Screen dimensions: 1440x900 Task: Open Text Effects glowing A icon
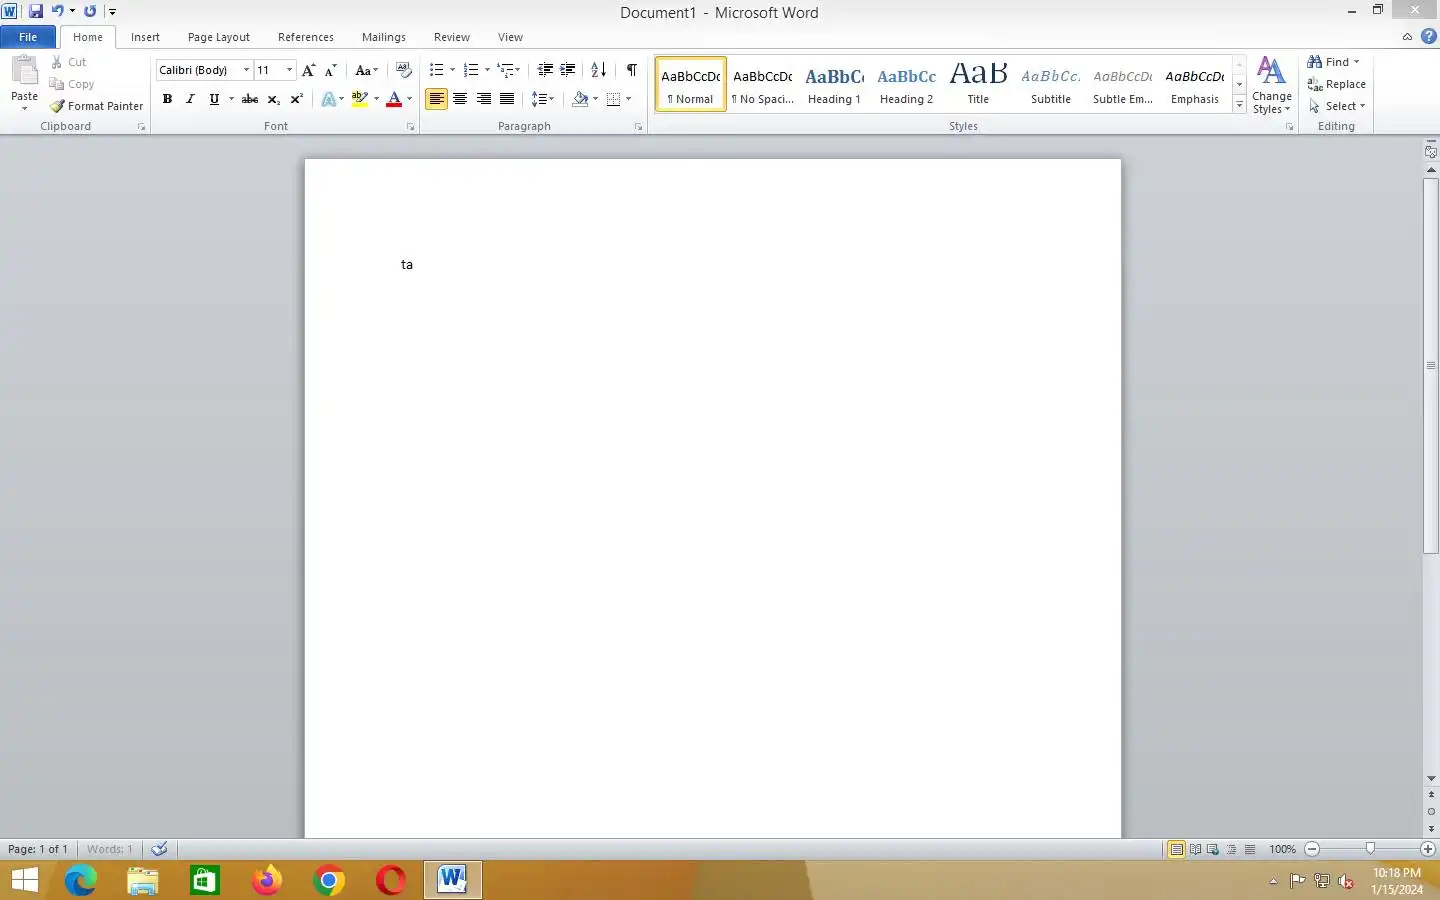pyautogui.click(x=328, y=99)
